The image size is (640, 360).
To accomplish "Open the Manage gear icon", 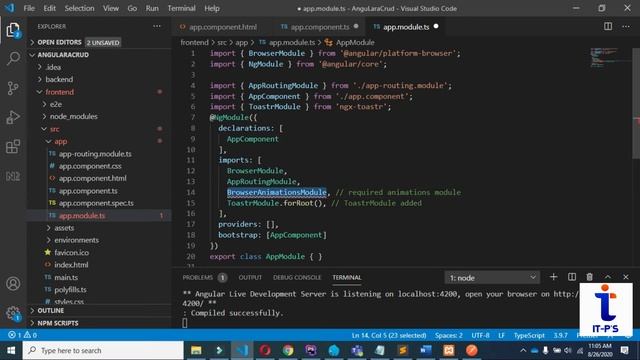I will click(x=13, y=313).
